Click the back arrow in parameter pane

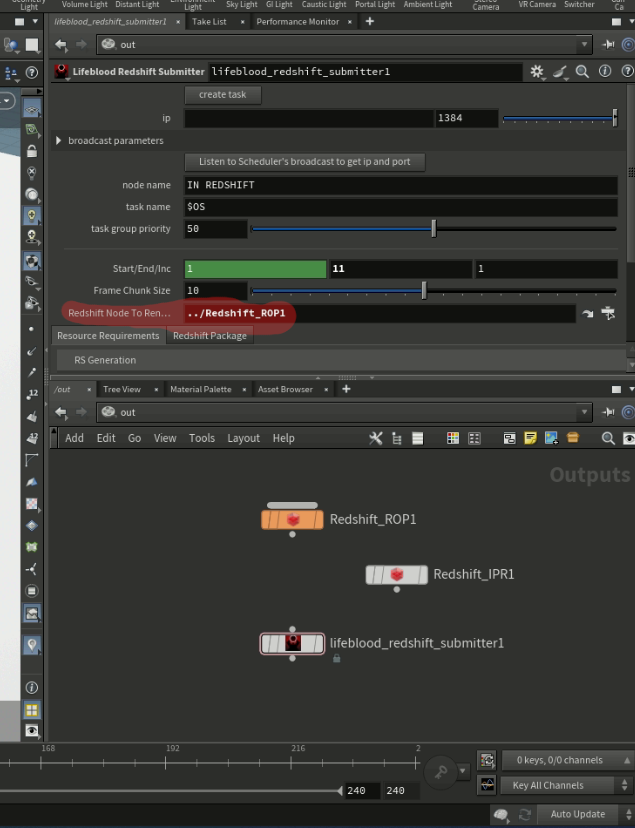[61, 45]
